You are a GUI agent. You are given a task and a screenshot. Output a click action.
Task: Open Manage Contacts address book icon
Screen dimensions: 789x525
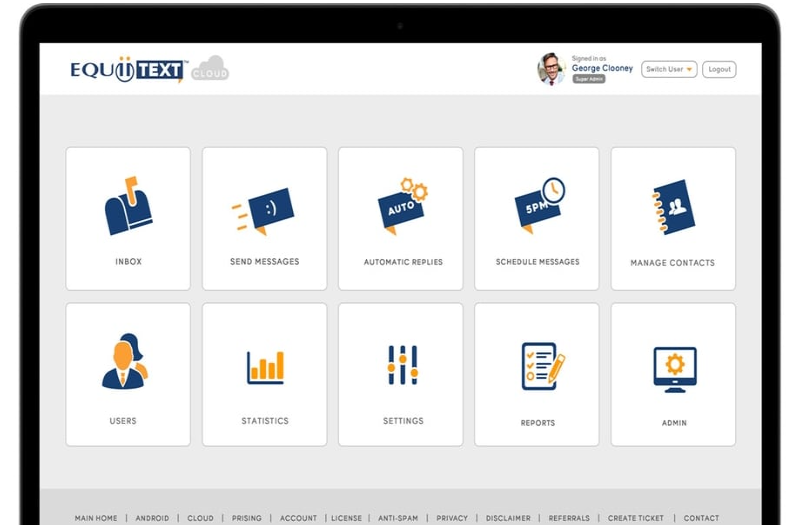[673, 207]
